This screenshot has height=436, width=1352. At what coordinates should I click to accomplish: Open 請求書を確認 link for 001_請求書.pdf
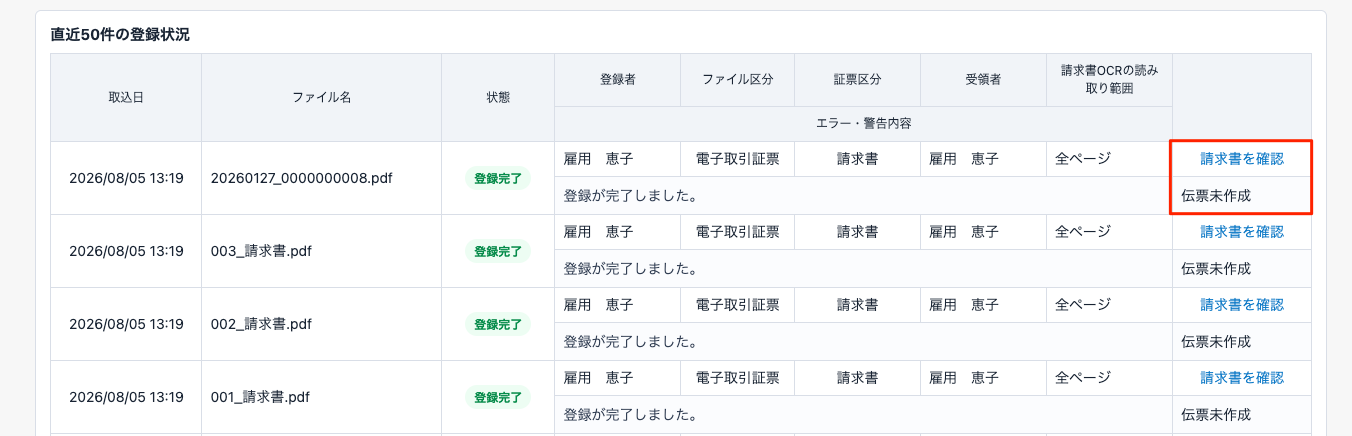pyautogui.click(x=1242, y=377)
